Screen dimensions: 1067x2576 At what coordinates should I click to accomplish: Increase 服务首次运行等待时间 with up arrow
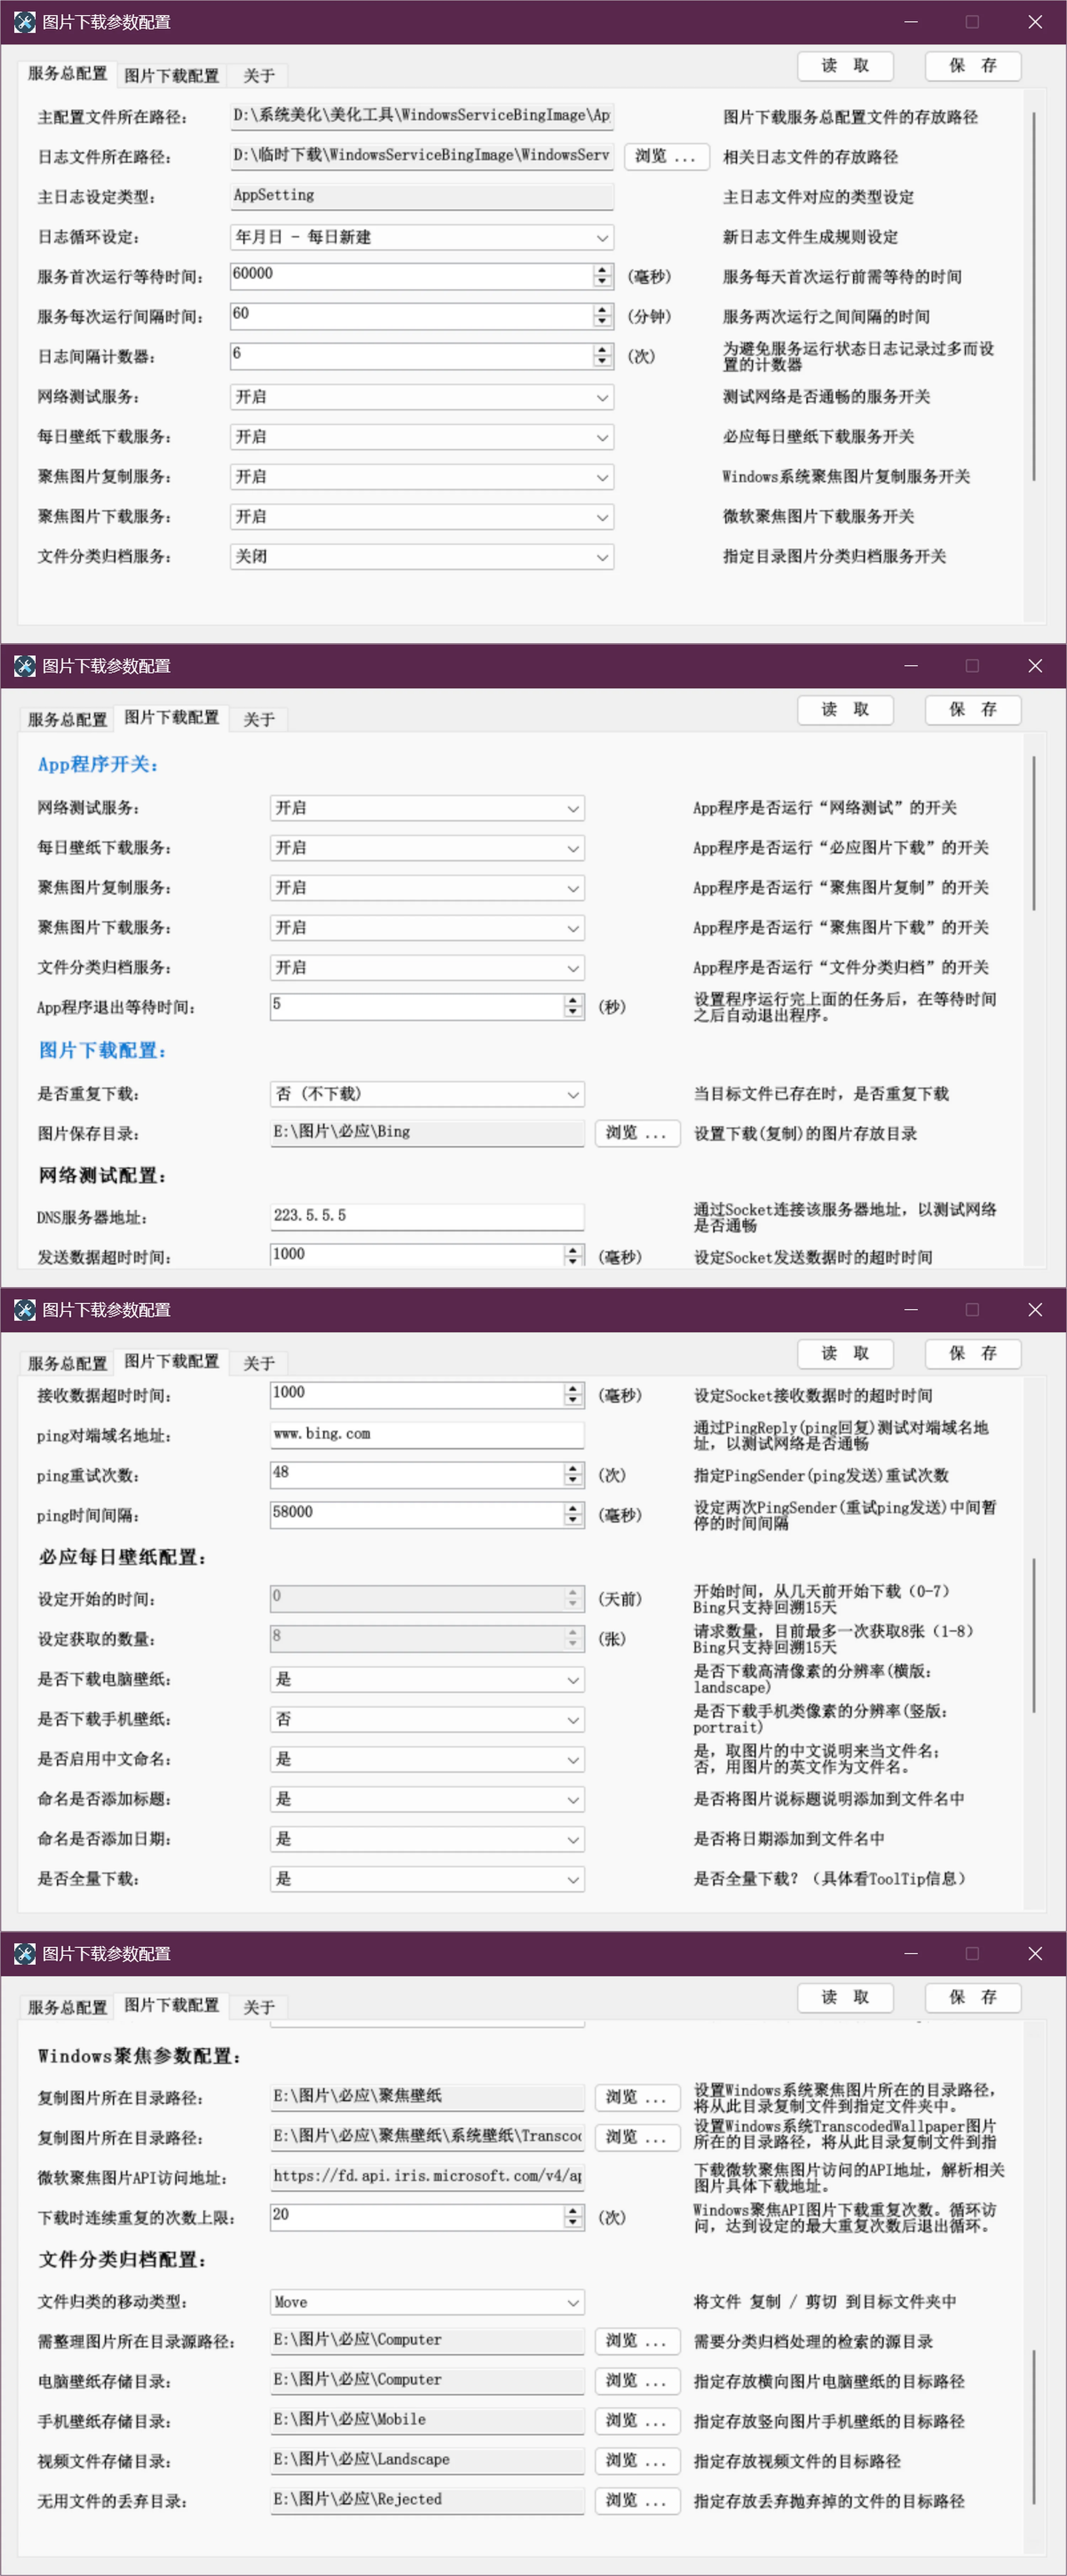[x=602, y=270]
